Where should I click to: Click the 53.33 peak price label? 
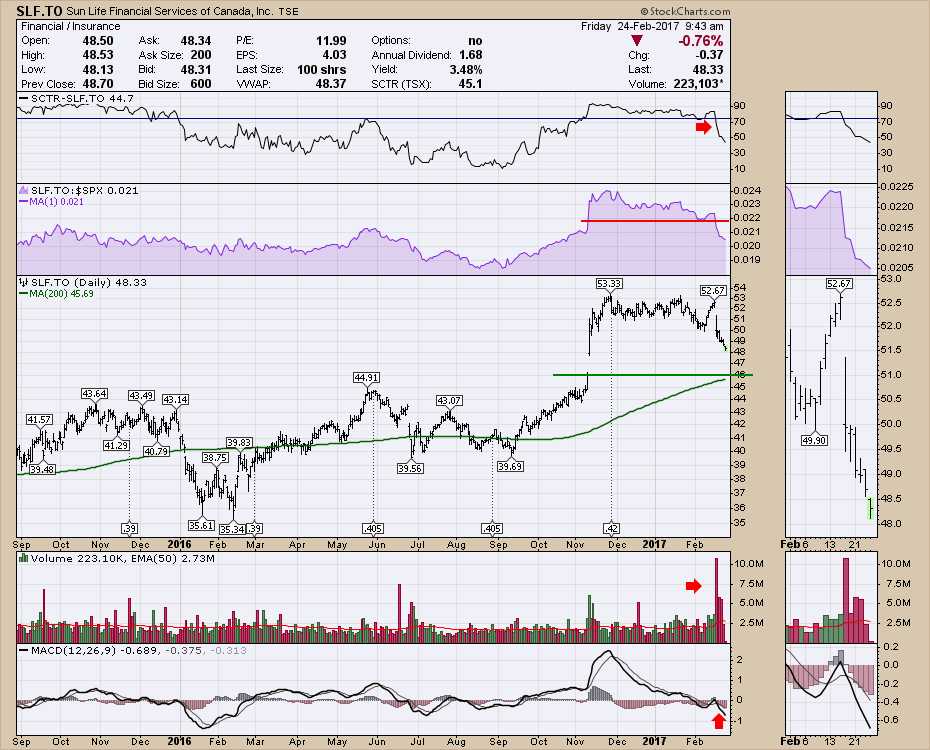coord(609,283)
